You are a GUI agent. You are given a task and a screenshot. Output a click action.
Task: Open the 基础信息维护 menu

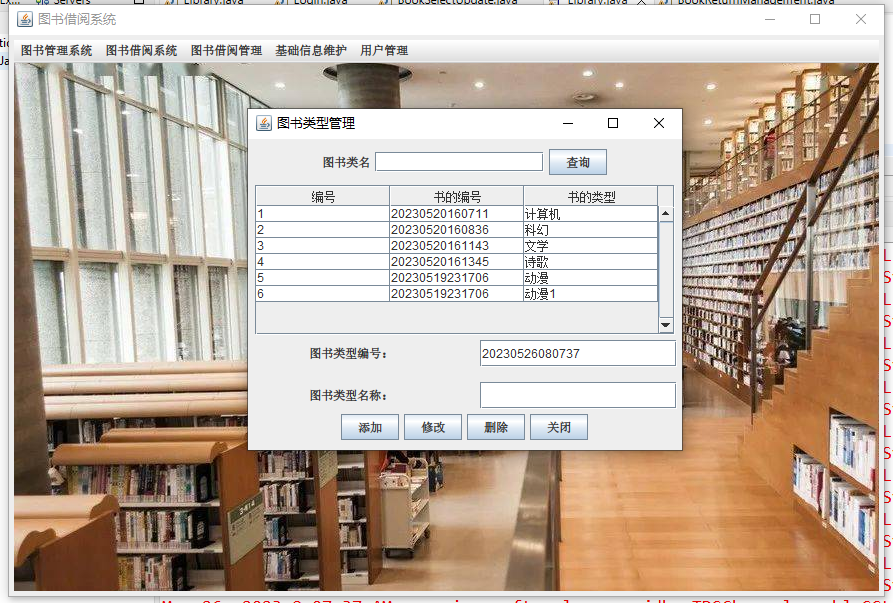[x=311, y=51]
